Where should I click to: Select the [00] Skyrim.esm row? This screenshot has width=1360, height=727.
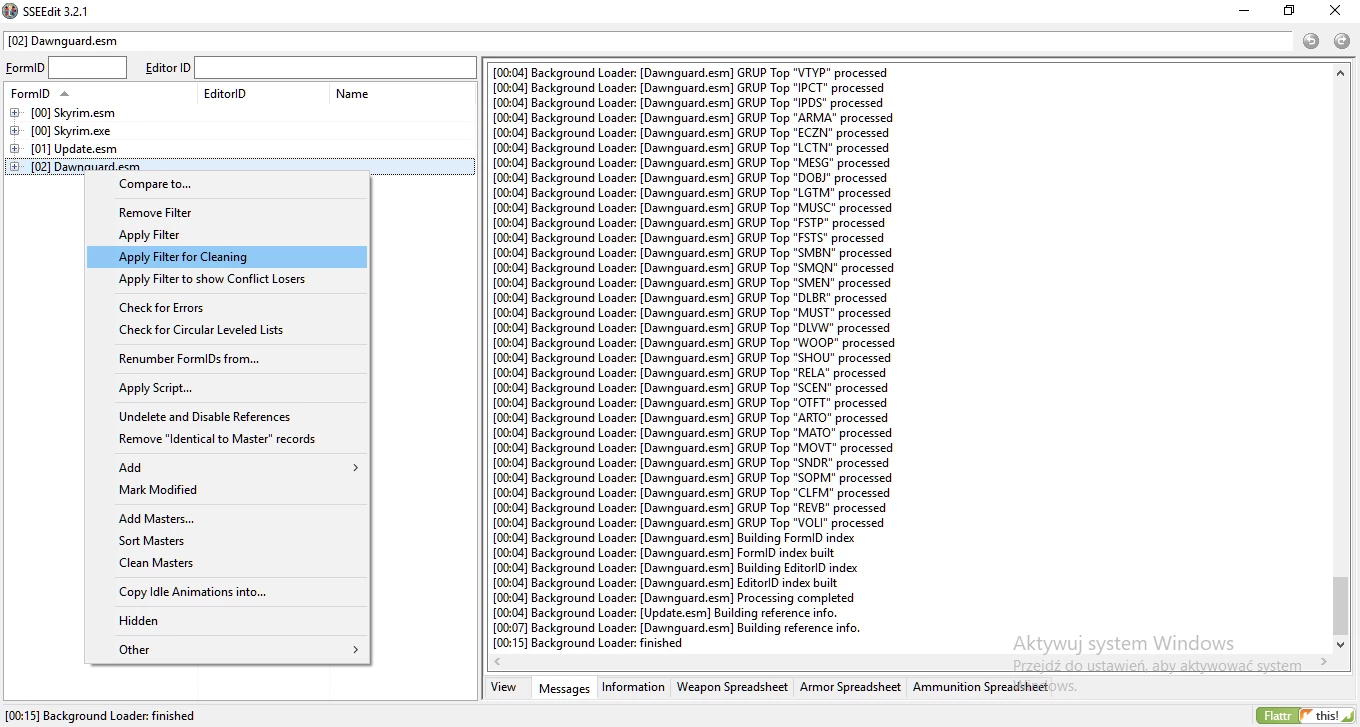(x=240, y=113)
